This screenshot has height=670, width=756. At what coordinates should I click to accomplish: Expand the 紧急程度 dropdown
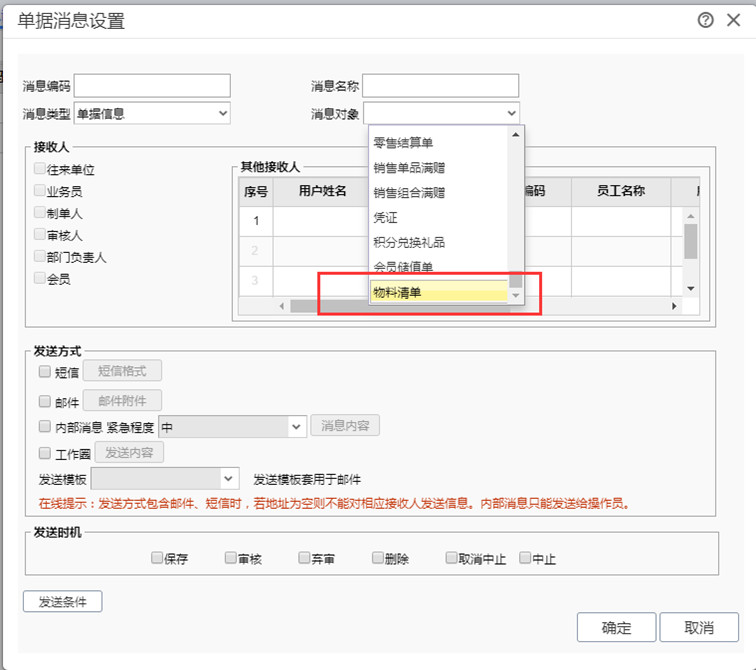[x=296, y=426]
